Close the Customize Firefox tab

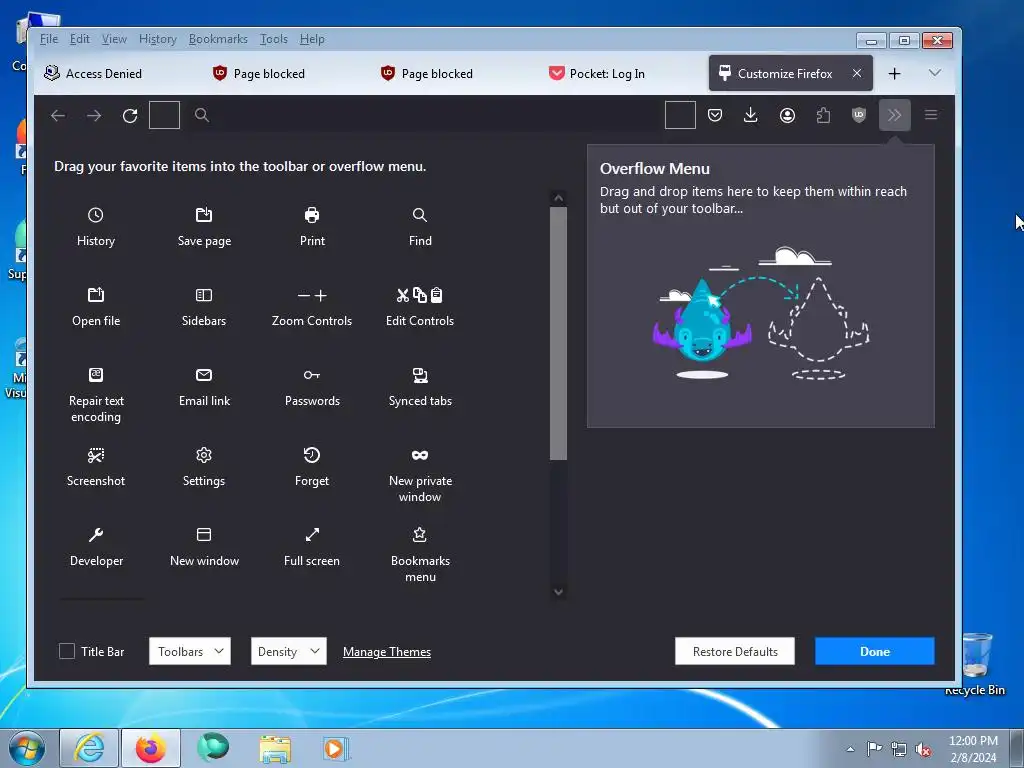pyautogui.click(x=857, y=73)
